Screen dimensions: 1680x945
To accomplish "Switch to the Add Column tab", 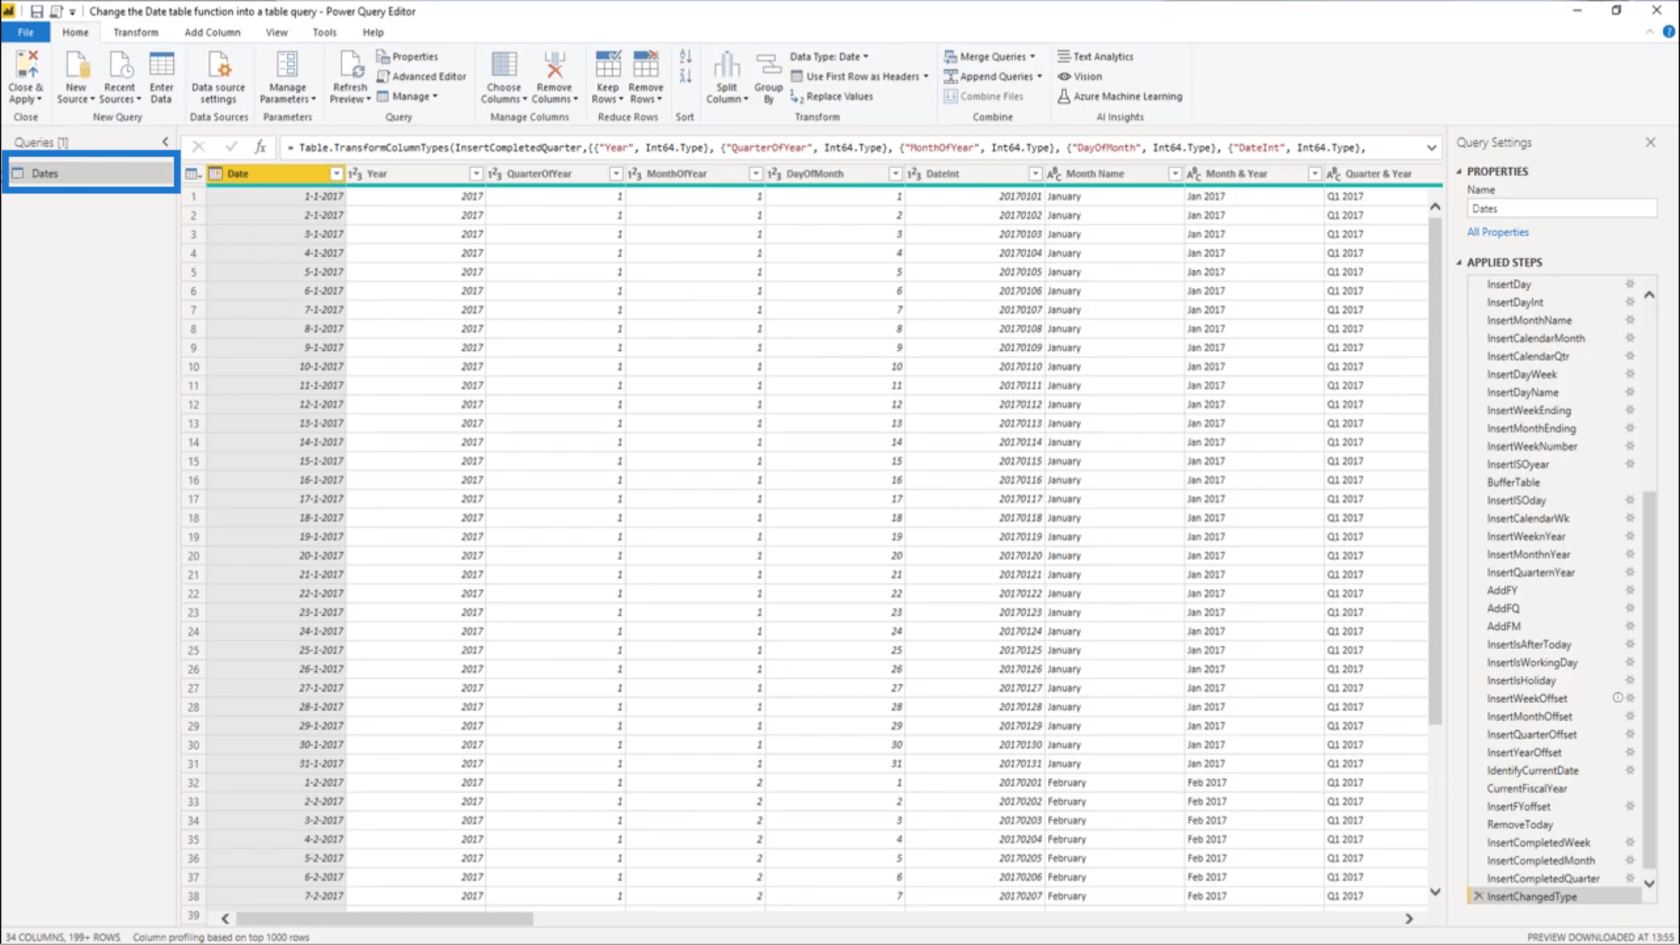I will [212, 32].
